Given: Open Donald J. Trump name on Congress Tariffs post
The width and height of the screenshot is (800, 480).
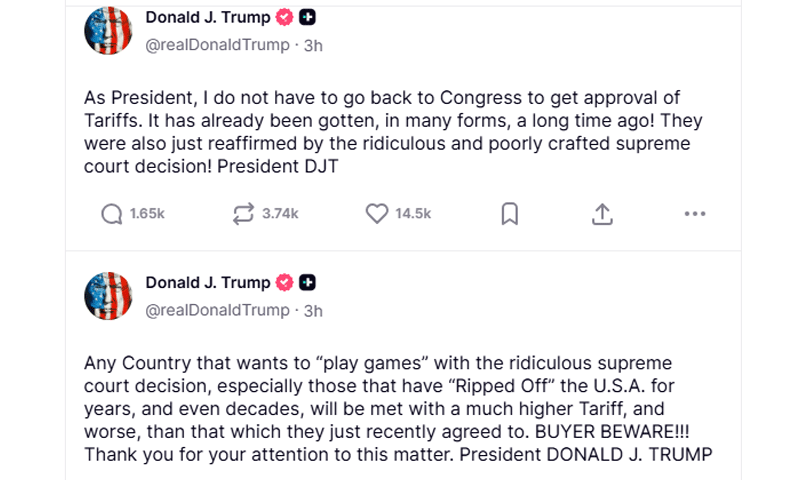Looking at the screenshot, I should pos(208,18).
